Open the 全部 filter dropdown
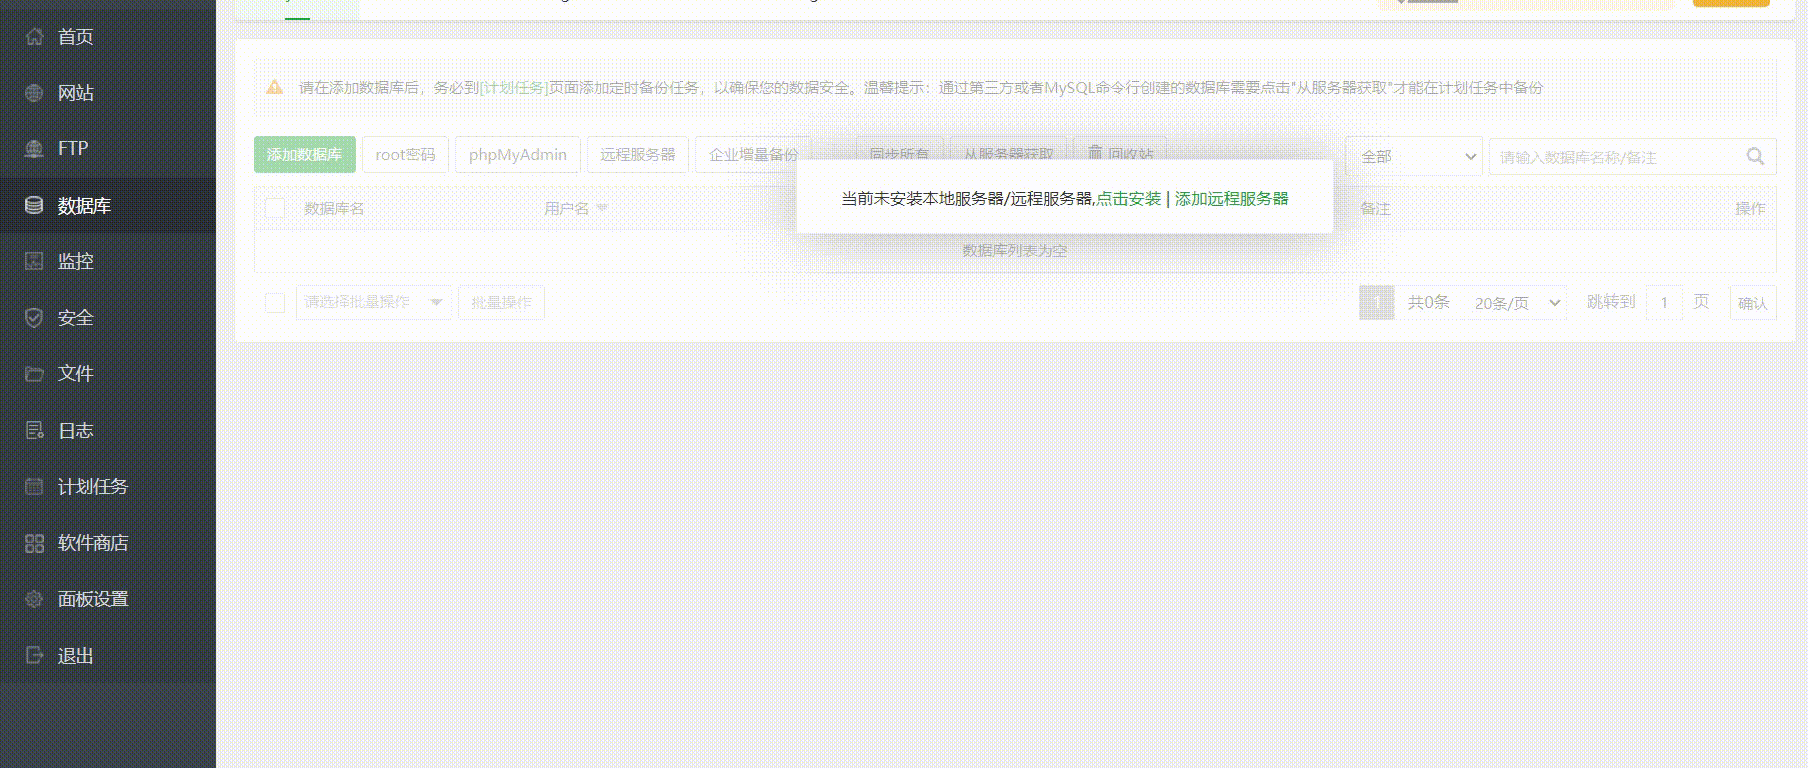Screen dimensions: 1808x768 [1414, 157]
